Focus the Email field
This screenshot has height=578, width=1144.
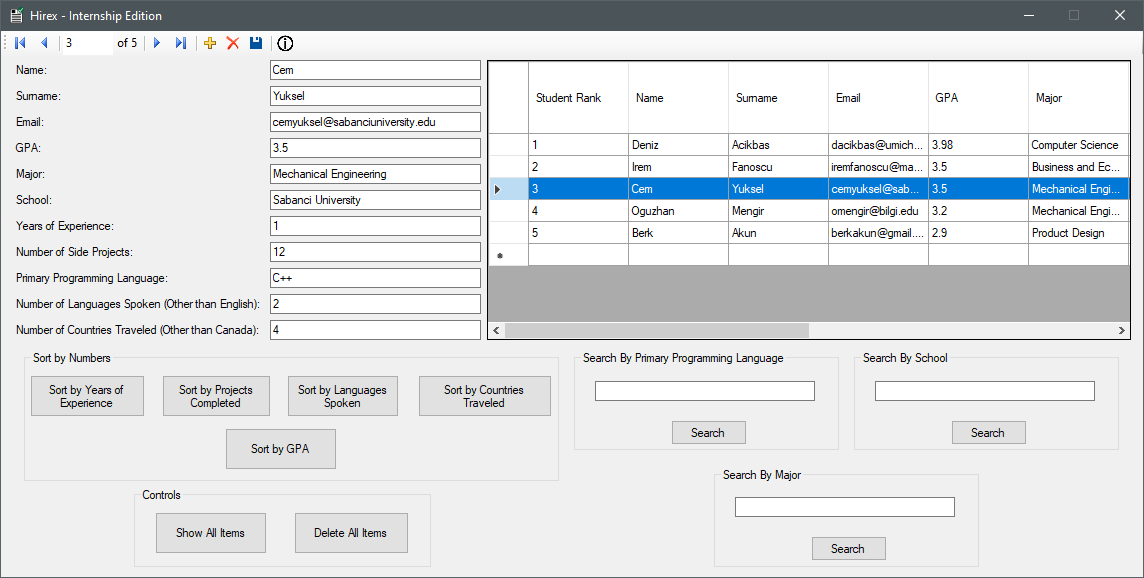tap(375, 122)
